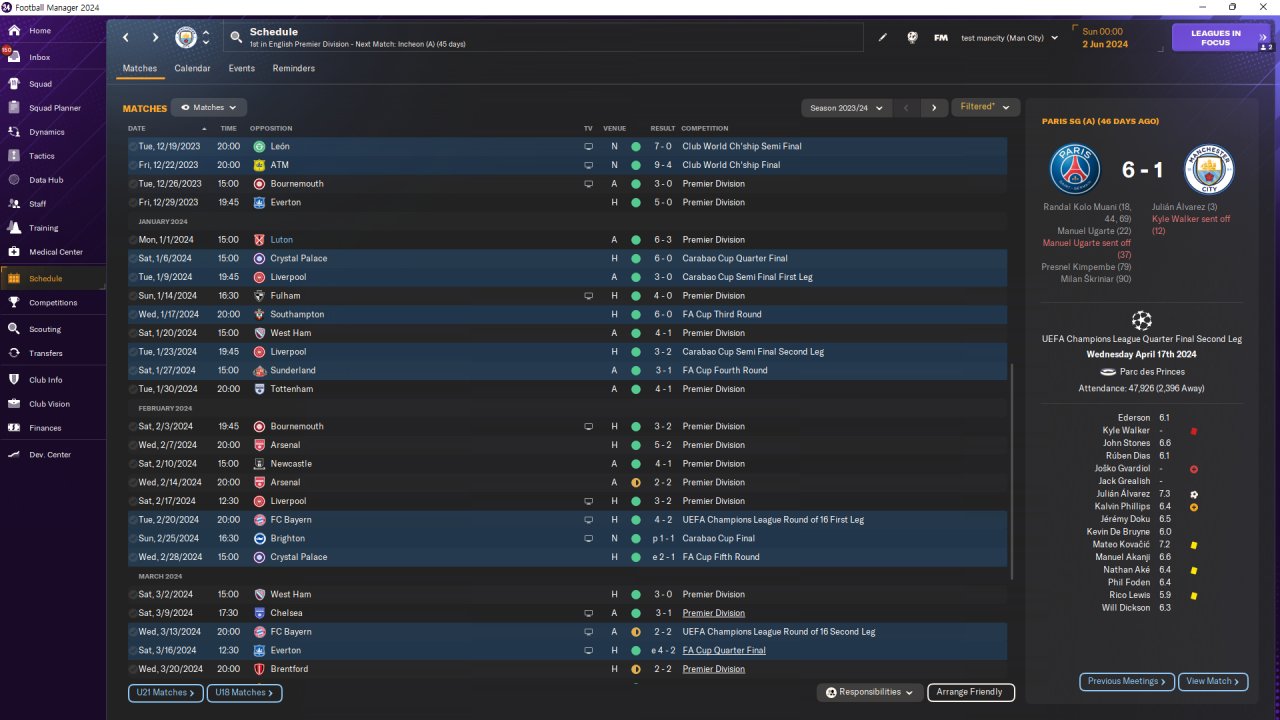Select Schedule in the sidebar
Image resolution: width=1280 pixels, height=720 pixels.
tap(52, 279)
